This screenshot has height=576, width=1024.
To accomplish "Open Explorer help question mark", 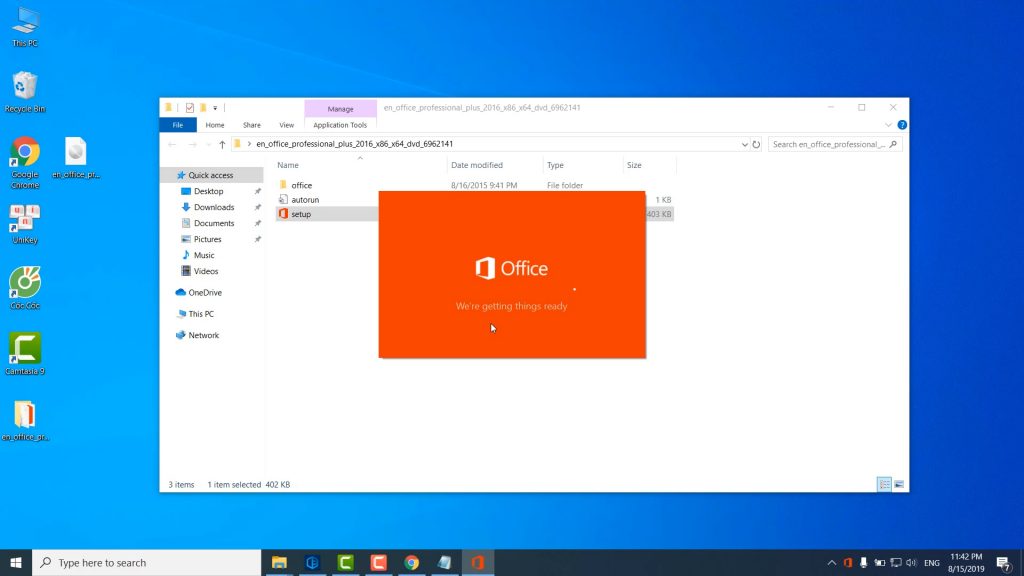I will click(x=902, y=125).
